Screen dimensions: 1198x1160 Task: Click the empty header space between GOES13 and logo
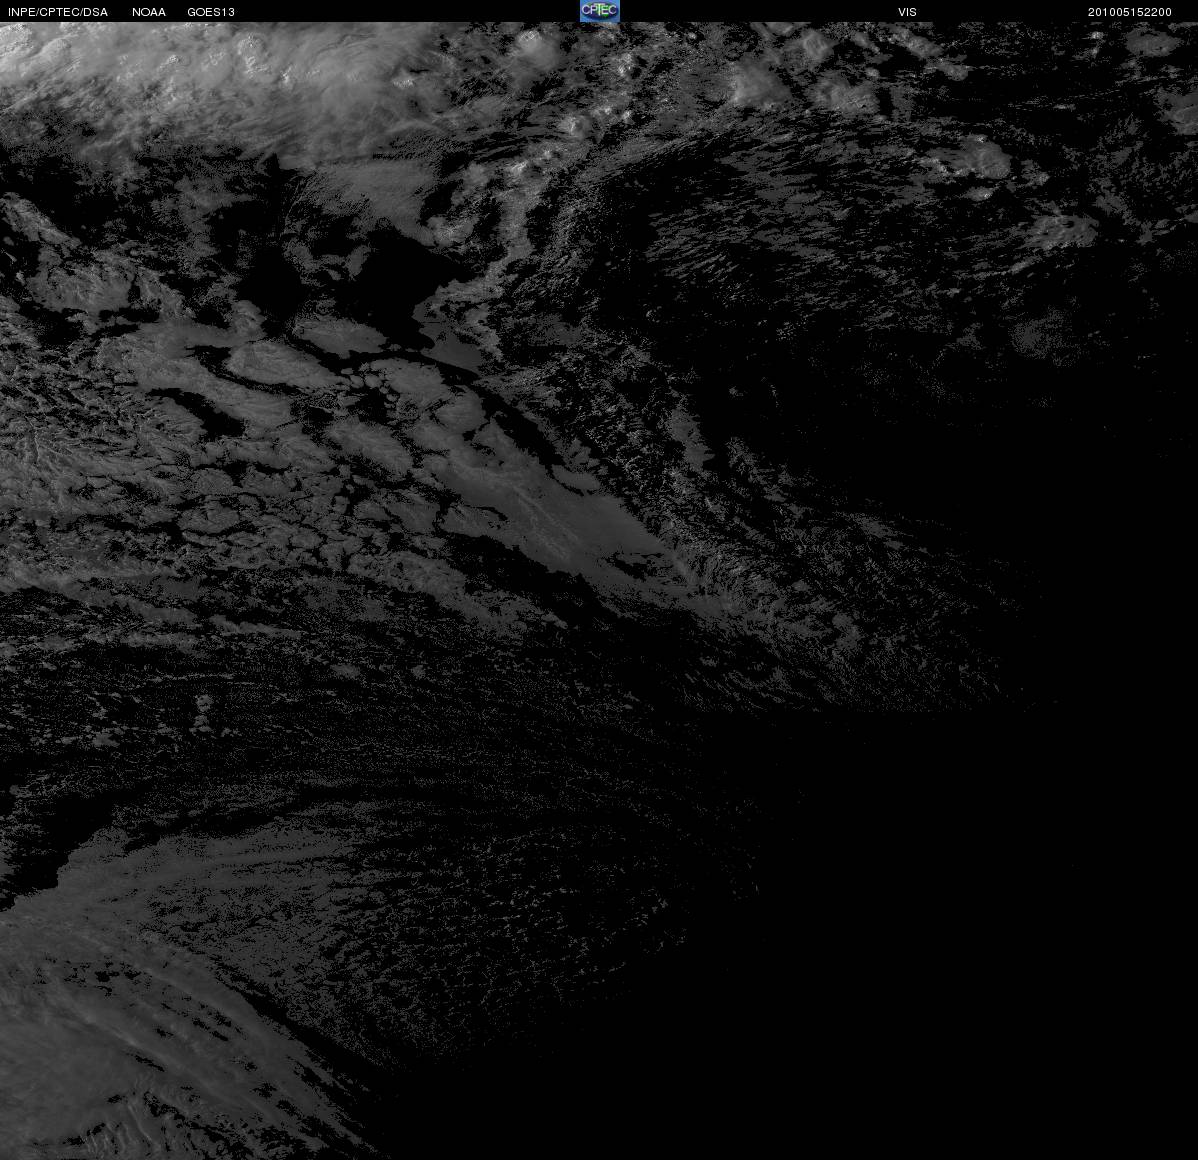(x=407, y=11)
